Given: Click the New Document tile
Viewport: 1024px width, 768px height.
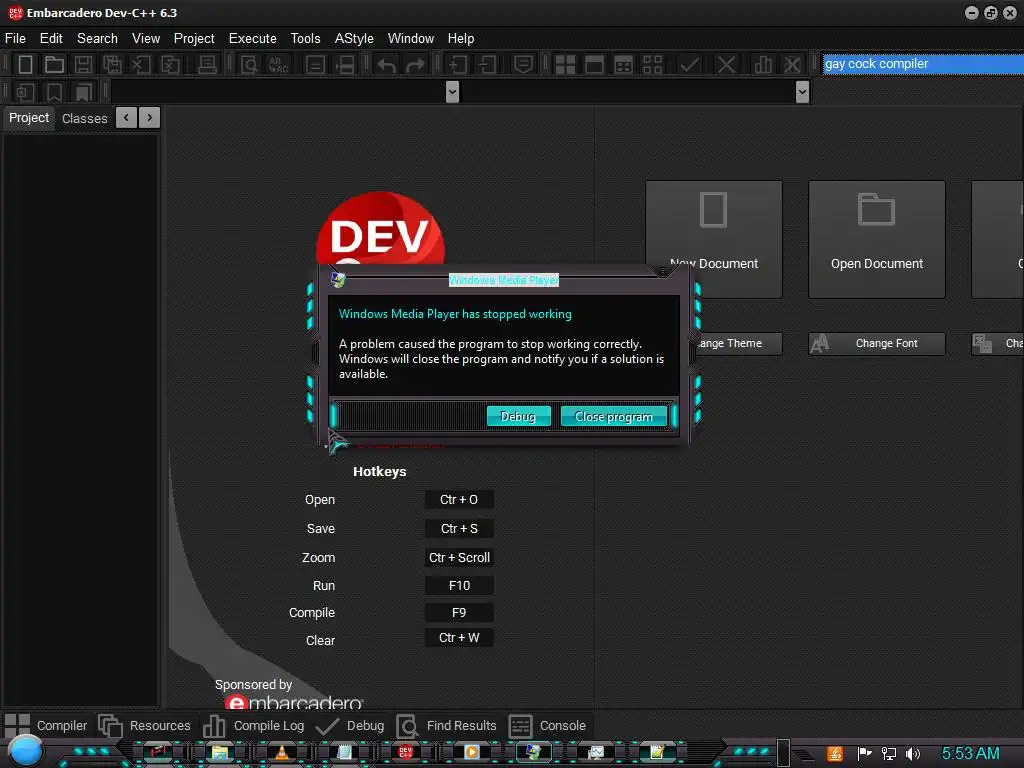Looking at the screenshot, I should point(714,239).
